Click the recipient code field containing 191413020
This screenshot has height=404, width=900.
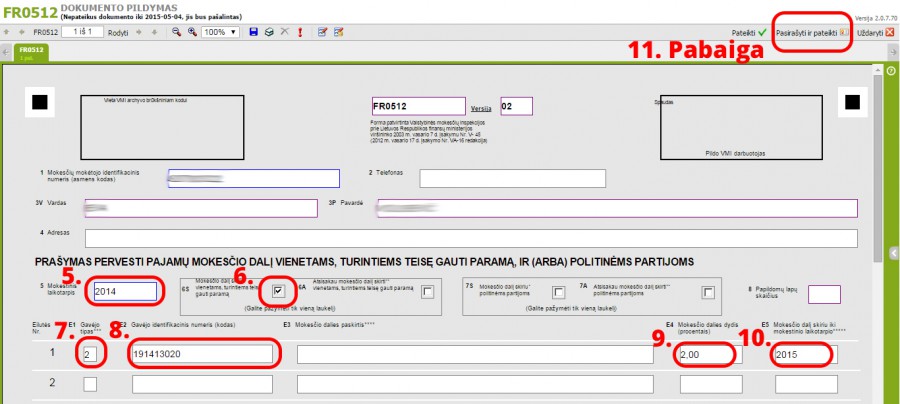[x=201, y=354]
